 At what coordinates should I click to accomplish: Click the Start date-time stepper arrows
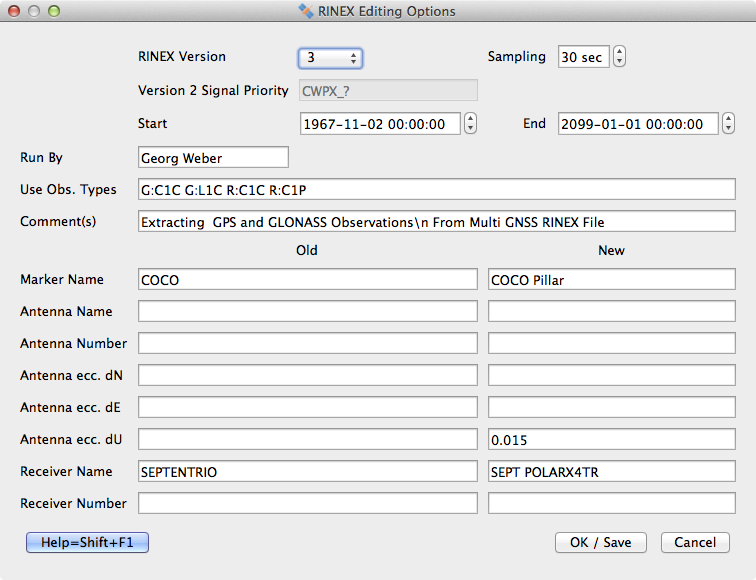(x=471, y=124)
